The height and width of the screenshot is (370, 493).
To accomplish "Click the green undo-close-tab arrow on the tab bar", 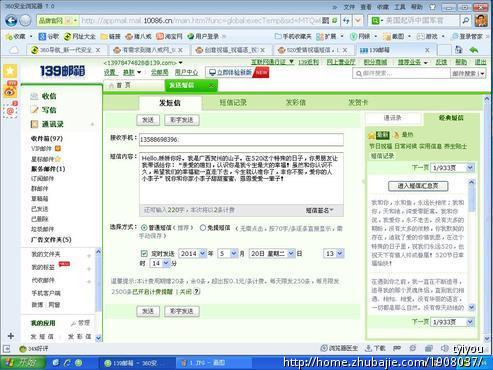I will [x=474, y=50].
